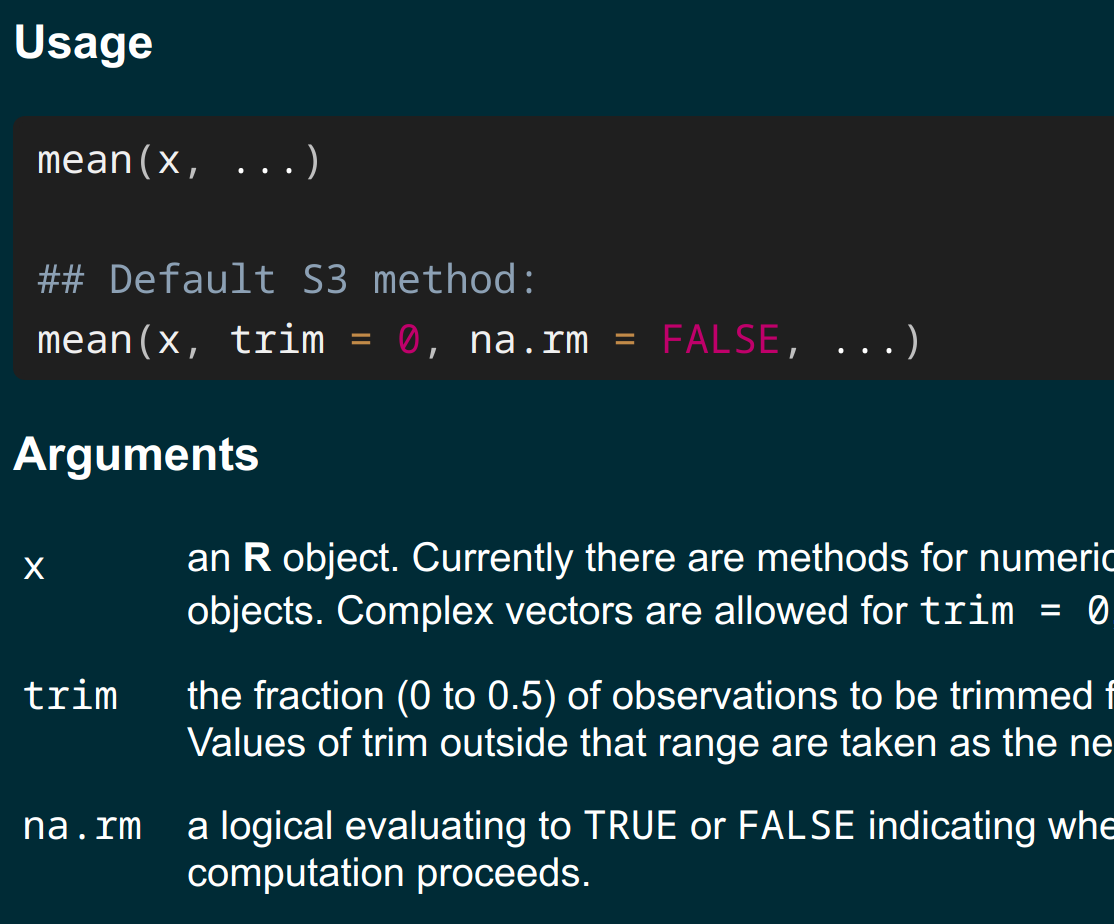Click the Default S3 method comment

[287, 279]
